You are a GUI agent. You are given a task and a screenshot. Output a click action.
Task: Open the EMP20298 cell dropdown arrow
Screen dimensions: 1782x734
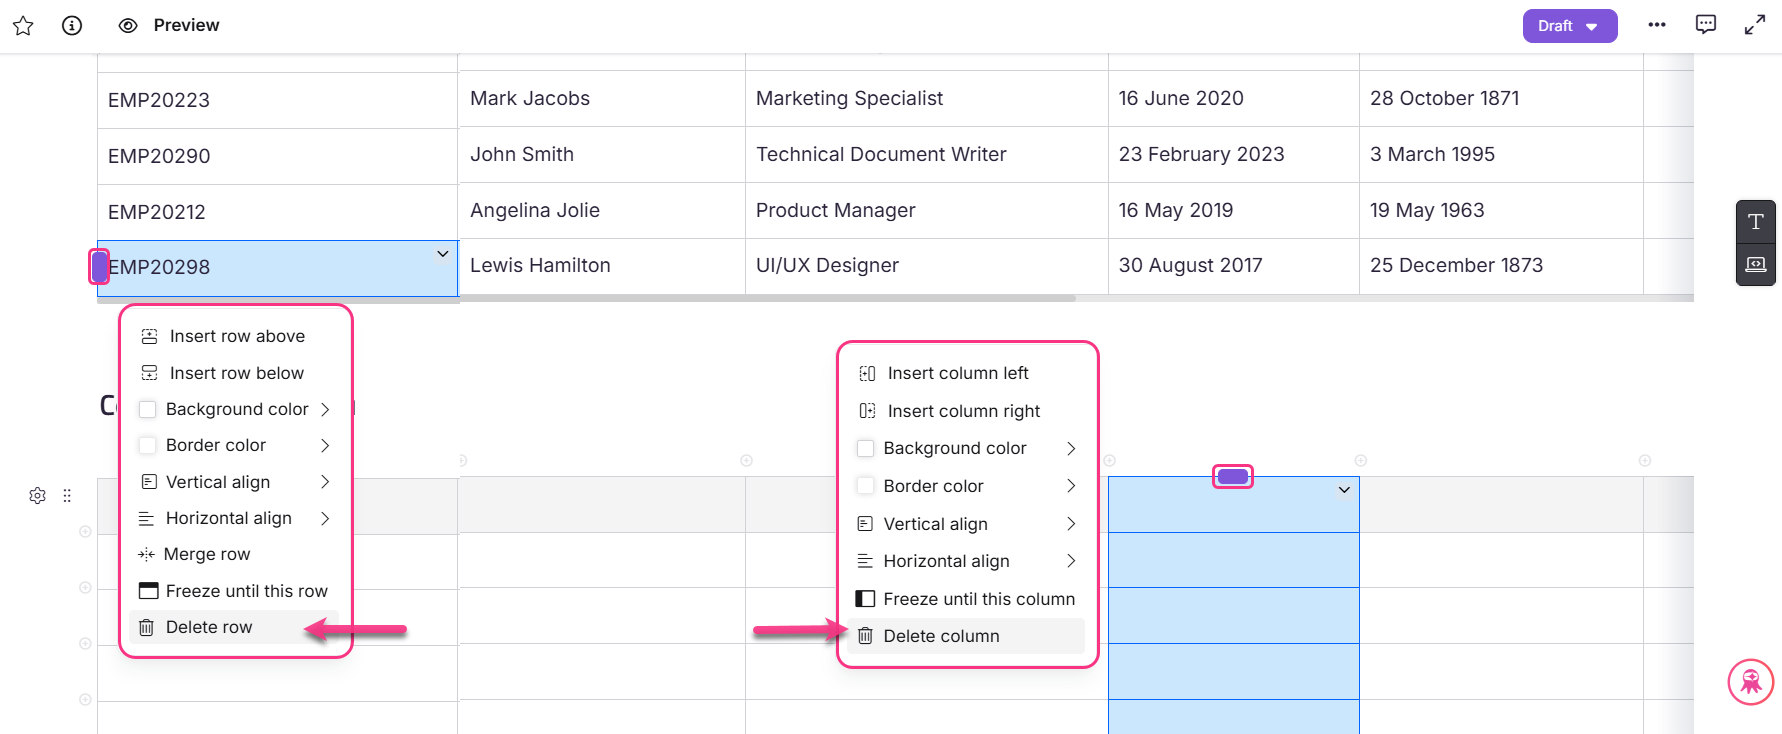443,254
